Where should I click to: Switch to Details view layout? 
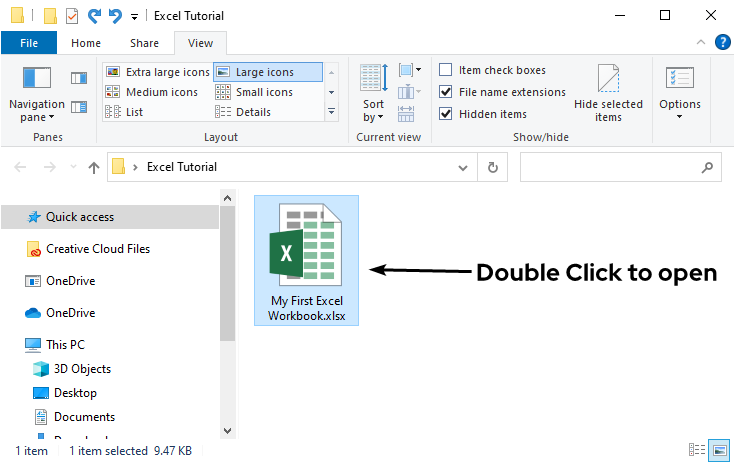(254, 112)
